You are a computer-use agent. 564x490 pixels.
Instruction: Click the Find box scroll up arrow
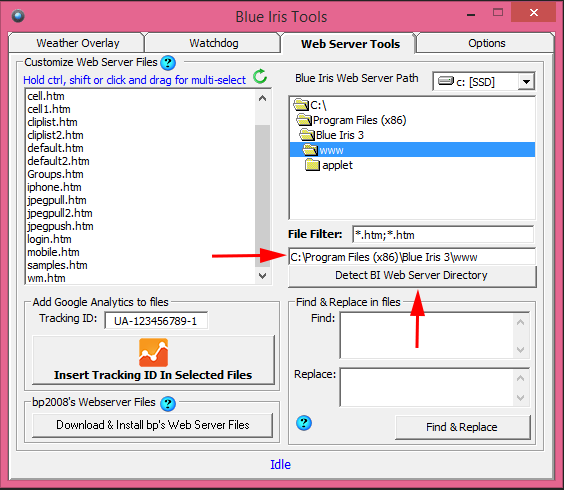pyautogui.click(x=520, y=322)
